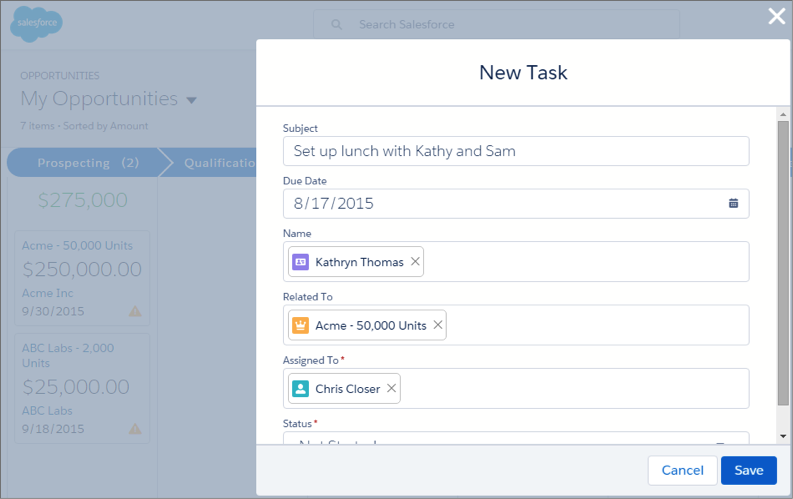The width and height of the screenshot is (793, 499).
Task: Open the Status dropdown
Action: (516, 438)
